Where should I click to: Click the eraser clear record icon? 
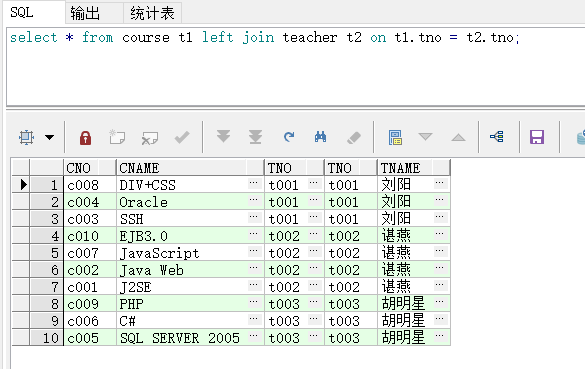[354, 138]
